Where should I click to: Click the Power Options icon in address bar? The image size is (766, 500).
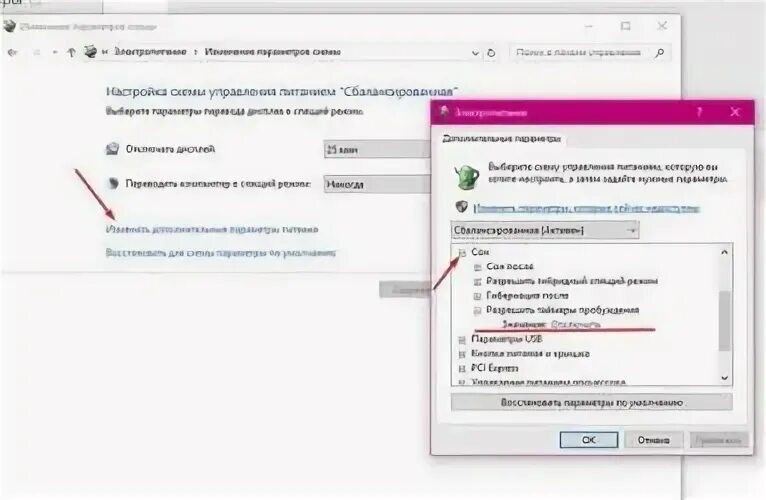[90, 51]
